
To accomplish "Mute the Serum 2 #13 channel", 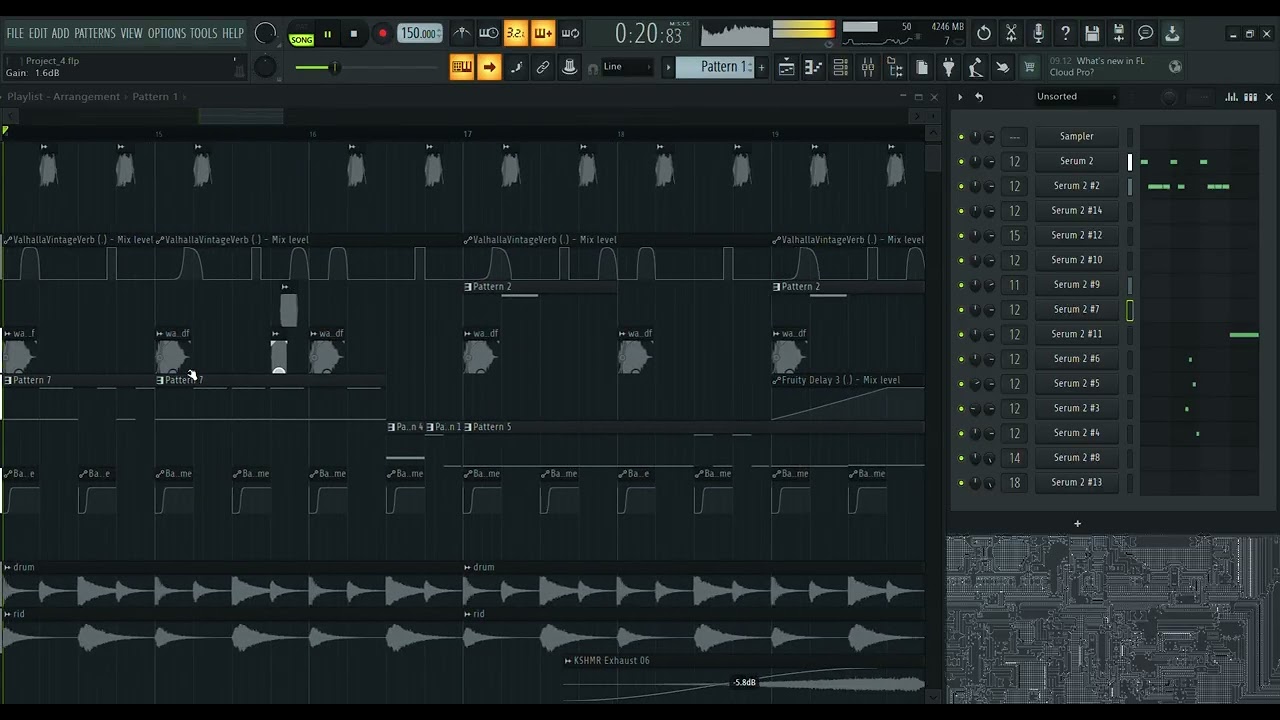I will tap(962, 483).
